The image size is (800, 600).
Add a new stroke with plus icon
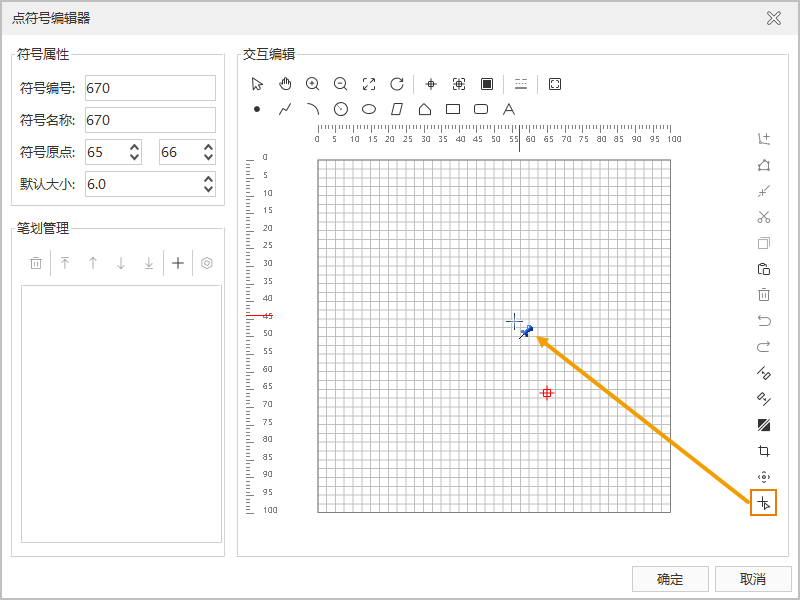[x=178, y=263]
